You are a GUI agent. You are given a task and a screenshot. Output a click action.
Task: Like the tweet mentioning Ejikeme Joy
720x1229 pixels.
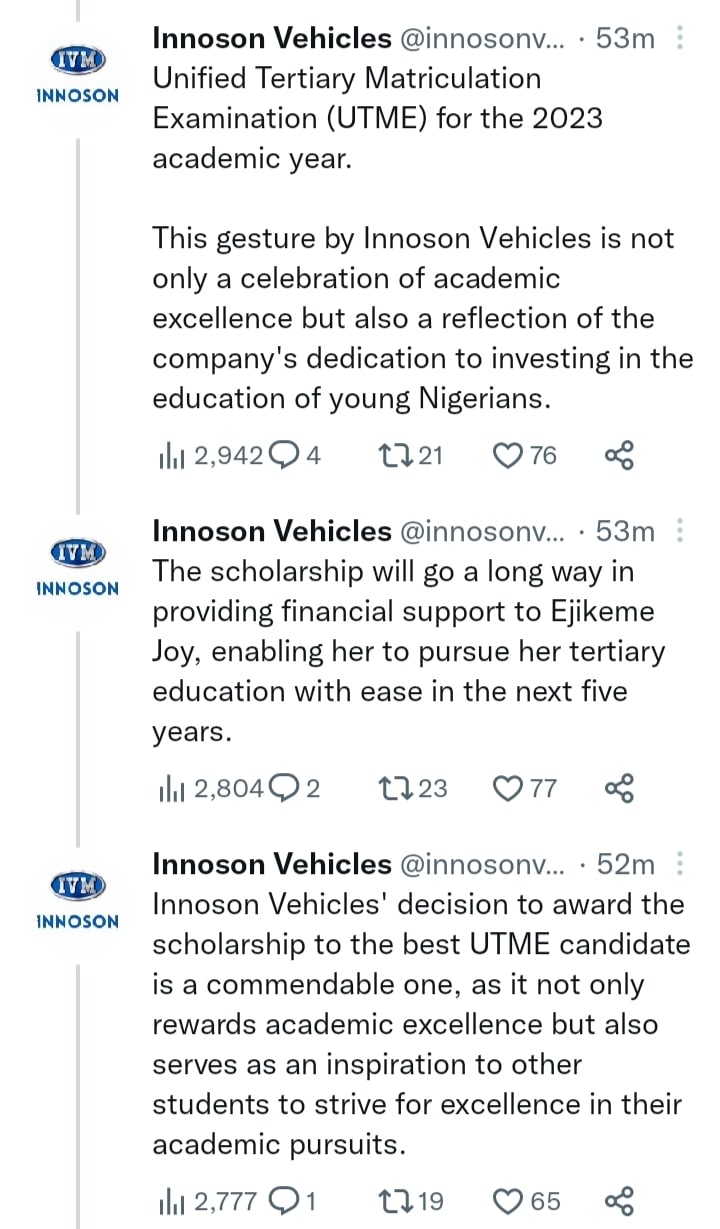(x=510, y=789)
